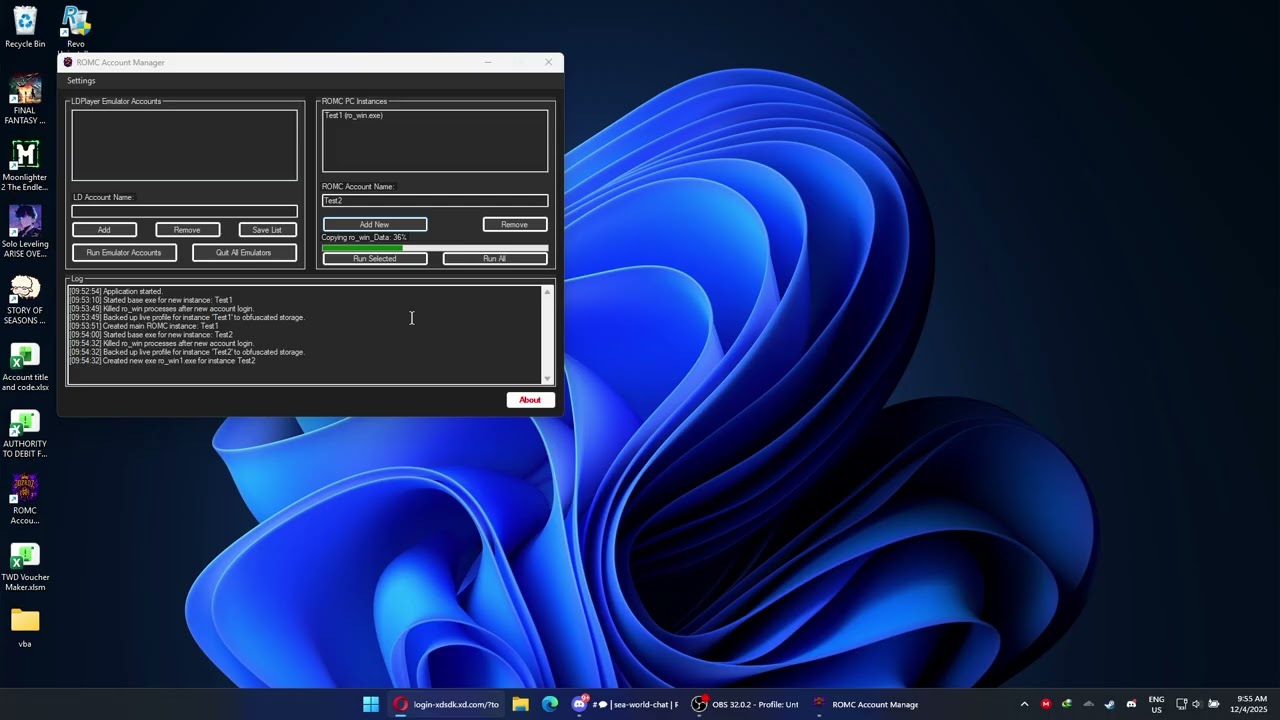Click the copying progress bar
This screenshot has width=1280, height=720.
point(435,247)
